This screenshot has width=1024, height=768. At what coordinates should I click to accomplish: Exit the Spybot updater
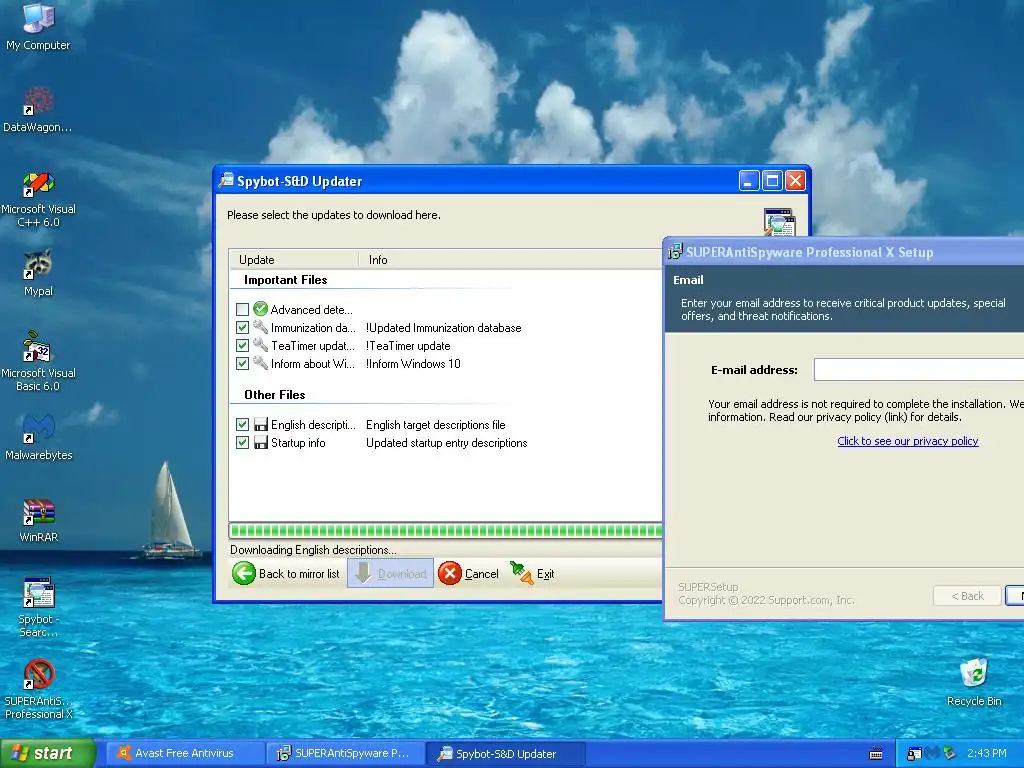[x=532, y=573]
